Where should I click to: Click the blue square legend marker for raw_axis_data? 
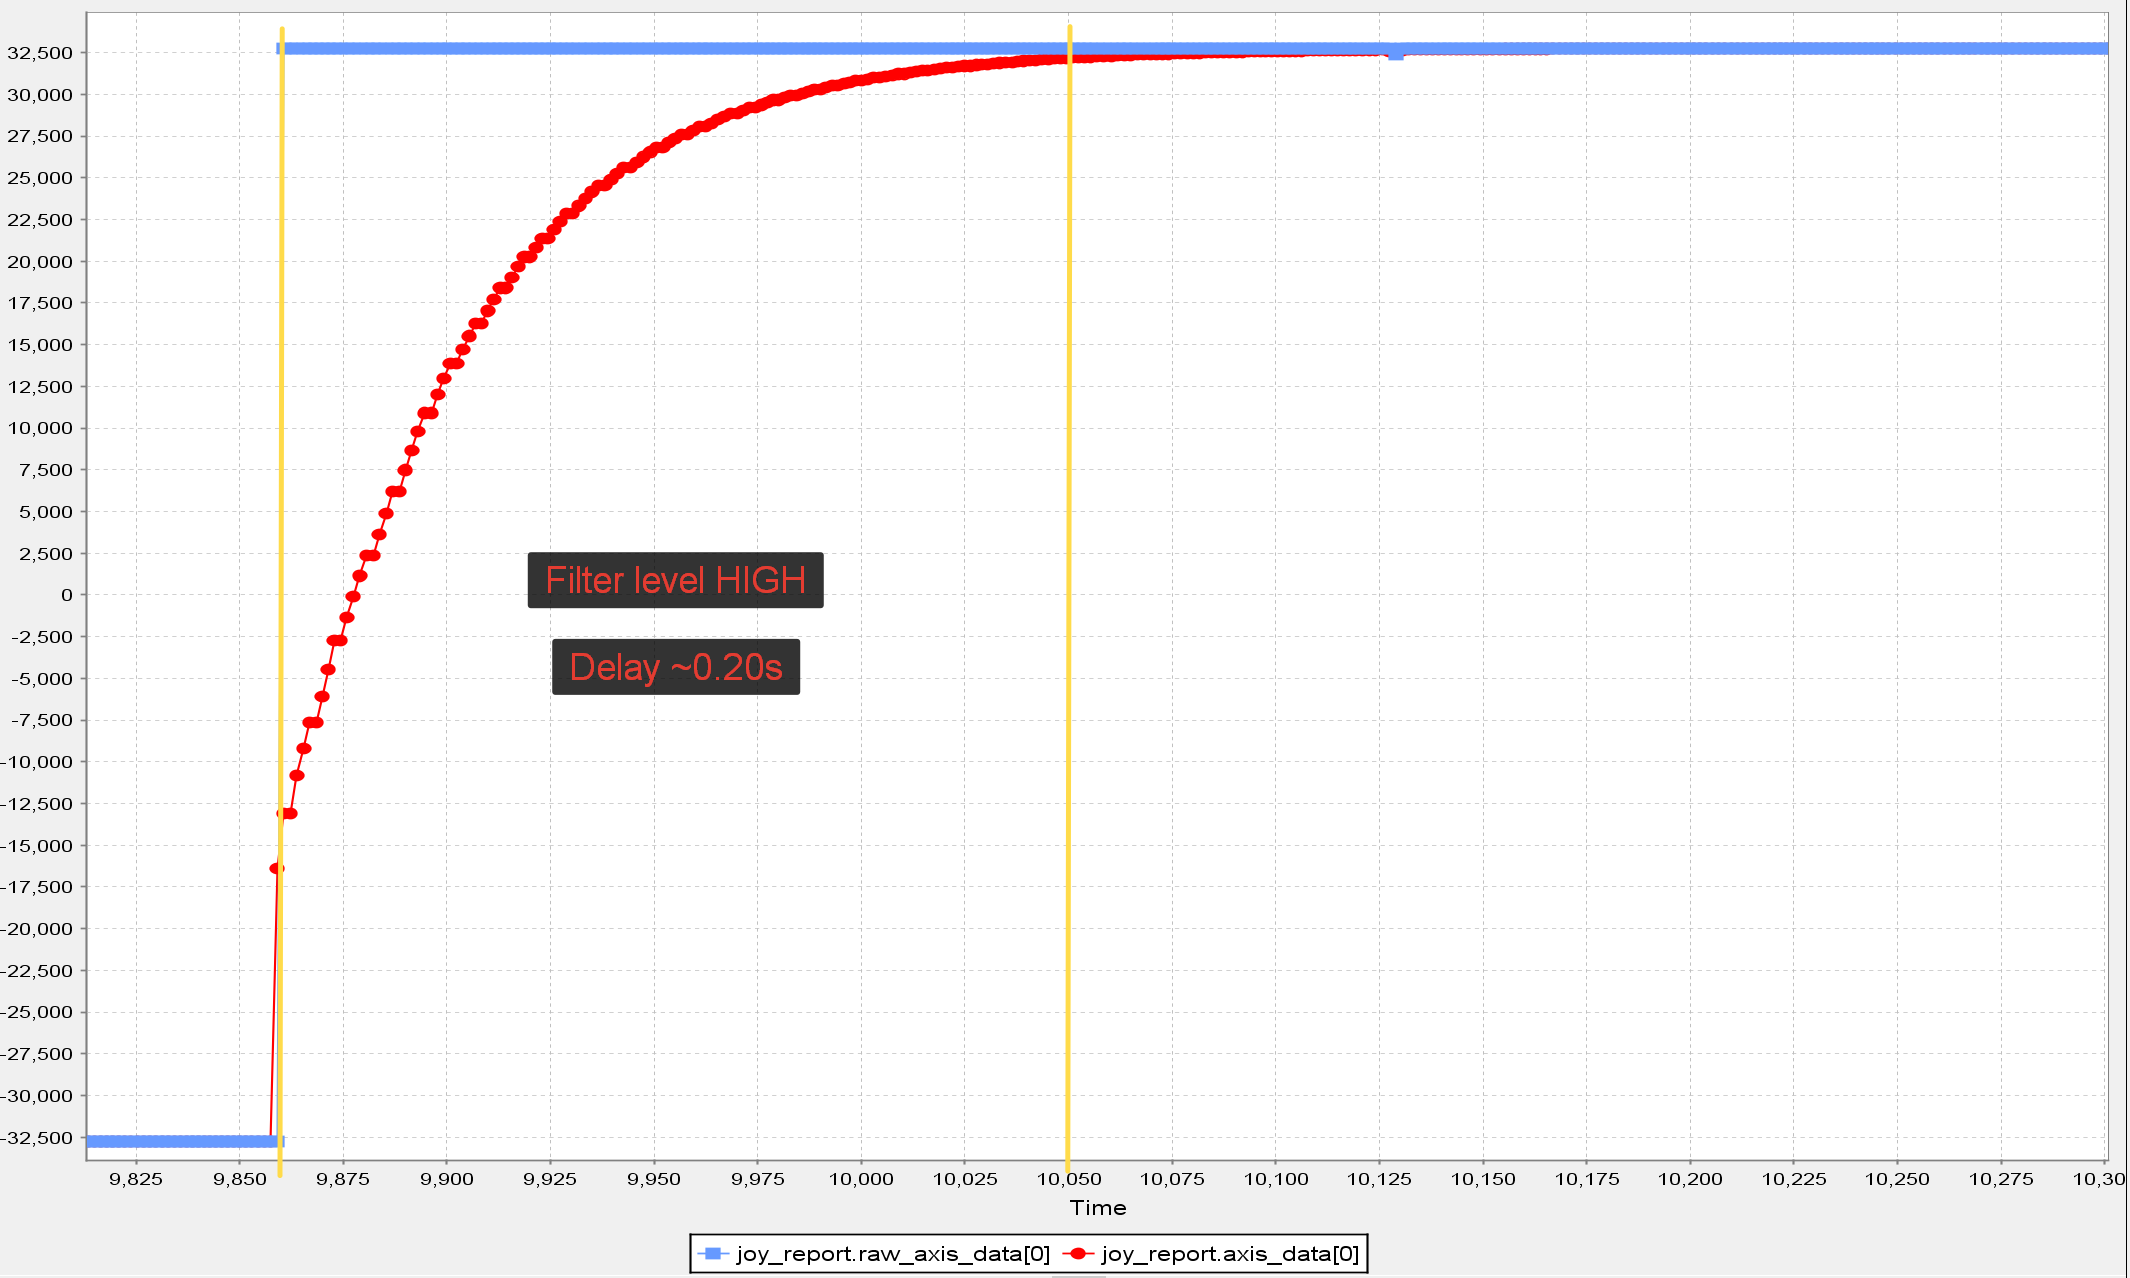click(x=712, y=1254)
